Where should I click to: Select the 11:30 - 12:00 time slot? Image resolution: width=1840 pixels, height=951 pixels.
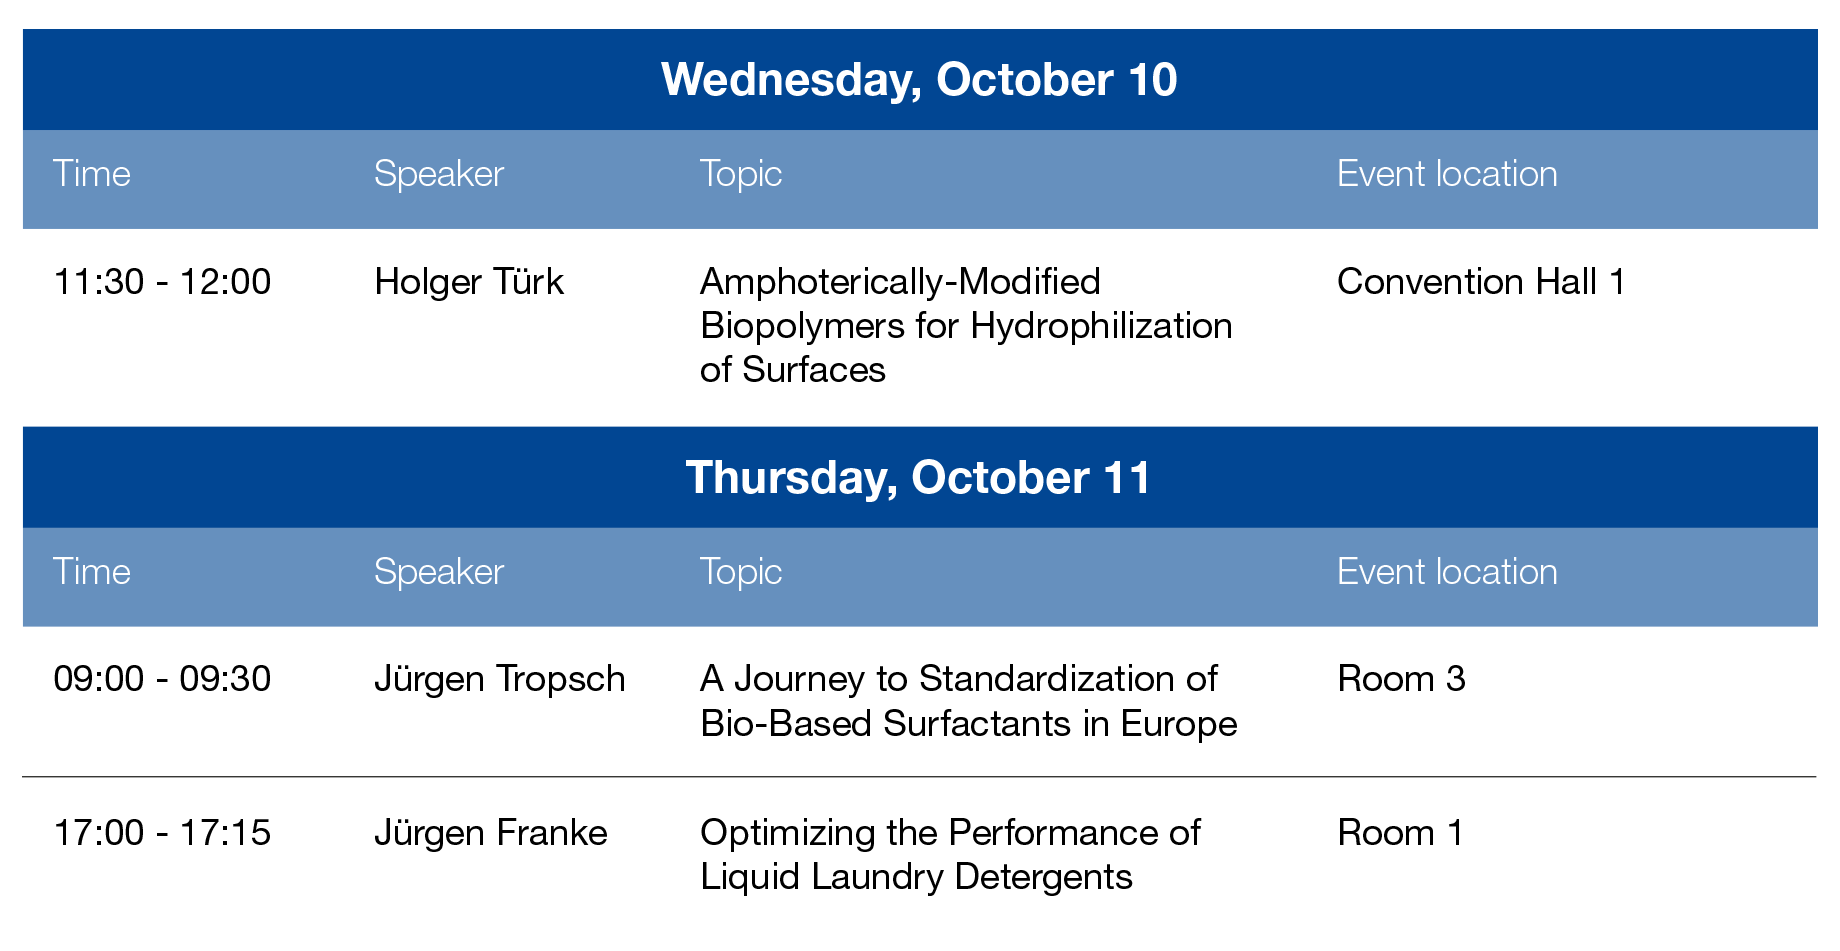162,282
